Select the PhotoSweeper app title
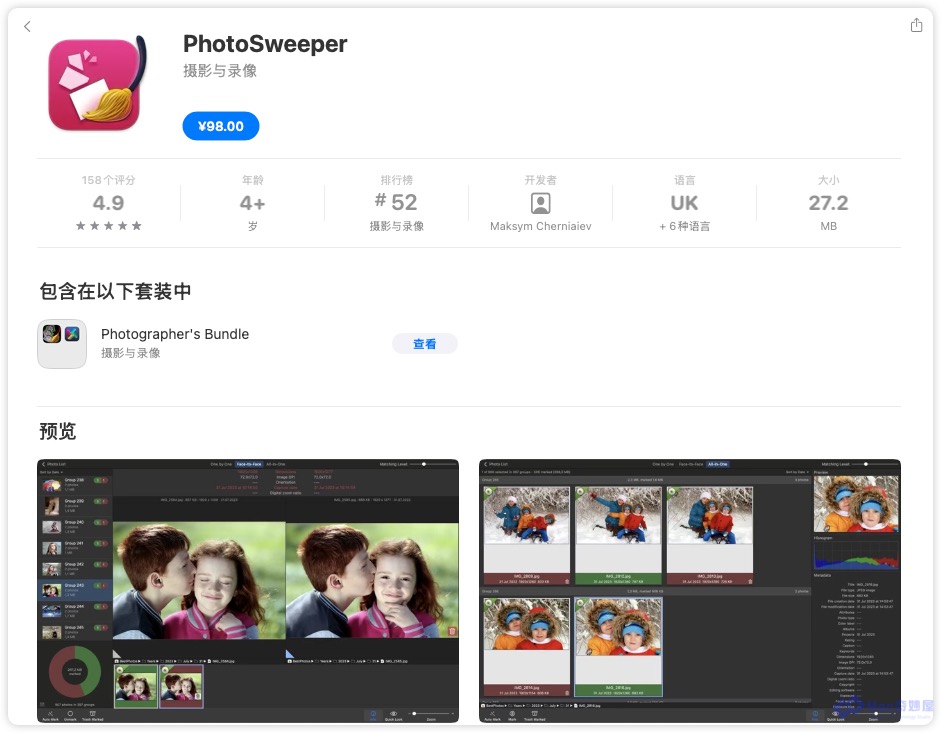This screenshot has height=733, width=941. [265, 44]
